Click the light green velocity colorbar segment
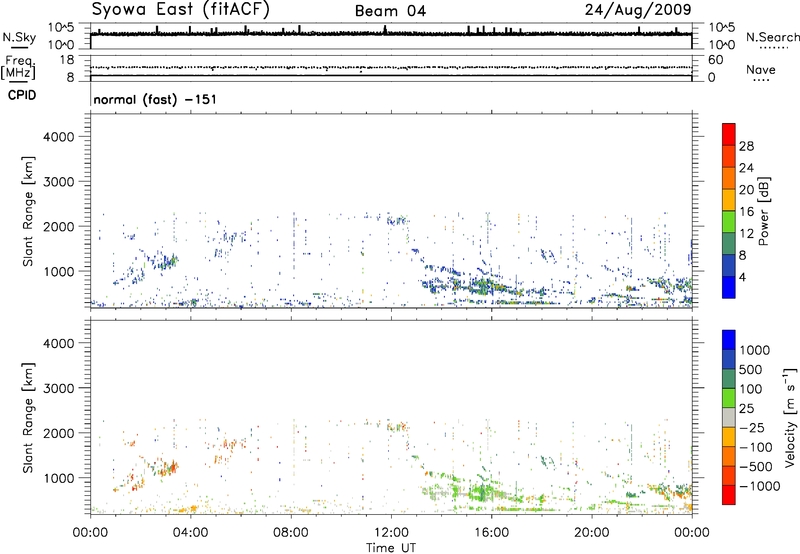800x554 pixels. 729,398
